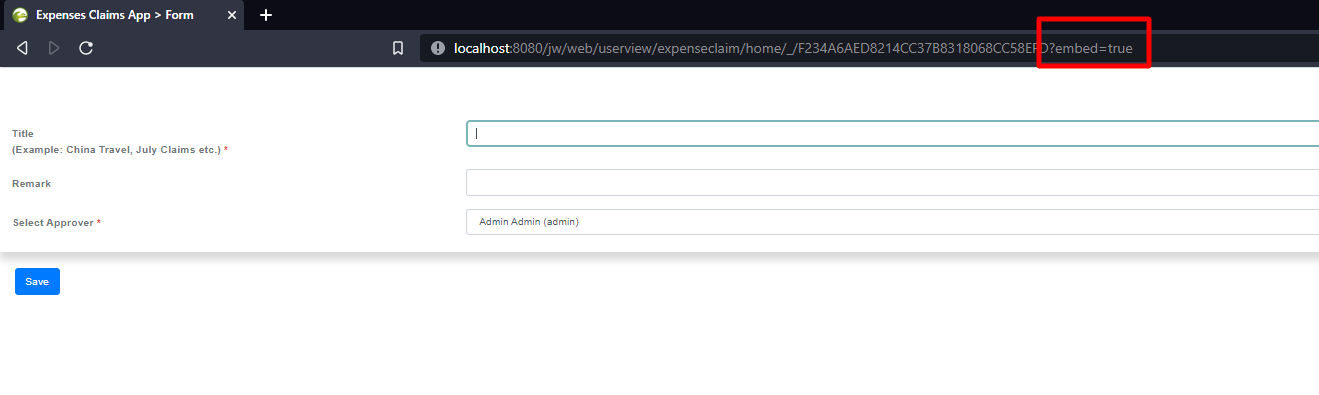The width and height of the screenshot is (1319, 395).
Task: Save the expense claim form
Action: 37,282
